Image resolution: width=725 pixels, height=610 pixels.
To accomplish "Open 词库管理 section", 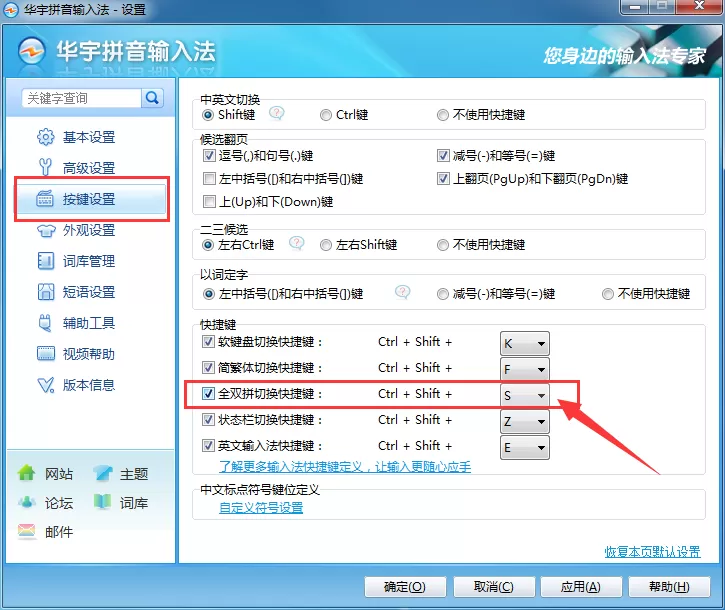I will (x=89, y=261).
